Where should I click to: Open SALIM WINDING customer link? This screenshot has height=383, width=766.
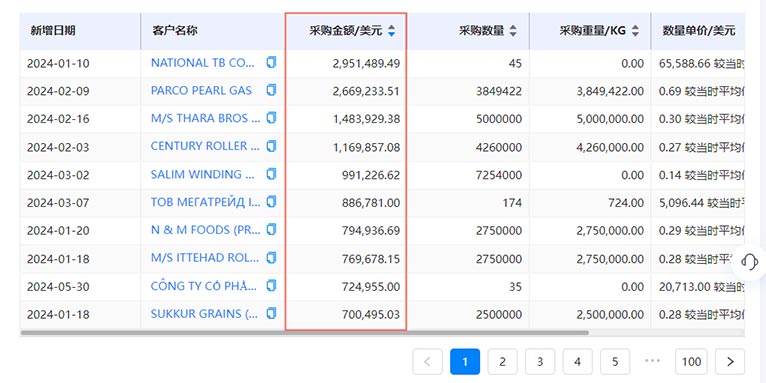[x=203, y=174]
